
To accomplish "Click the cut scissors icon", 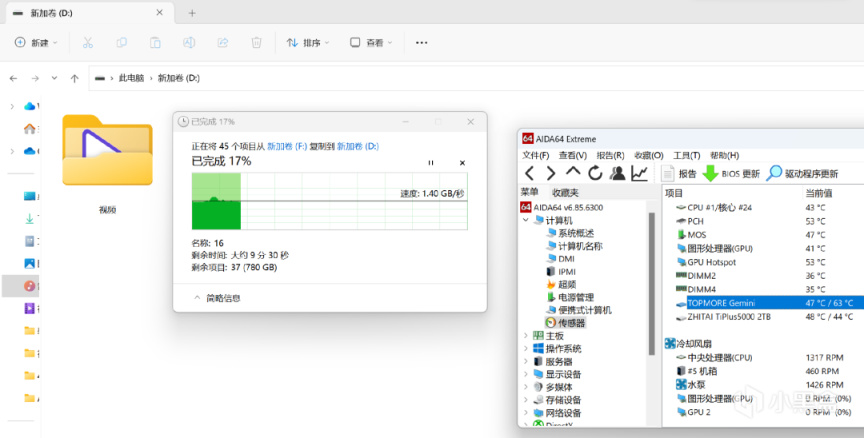I will pos(88,42).
